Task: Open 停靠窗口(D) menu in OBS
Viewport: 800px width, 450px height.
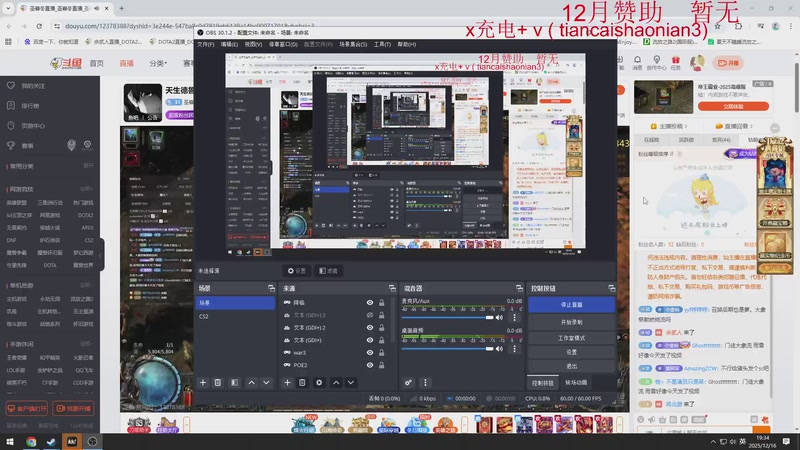Action: point(283,44)
